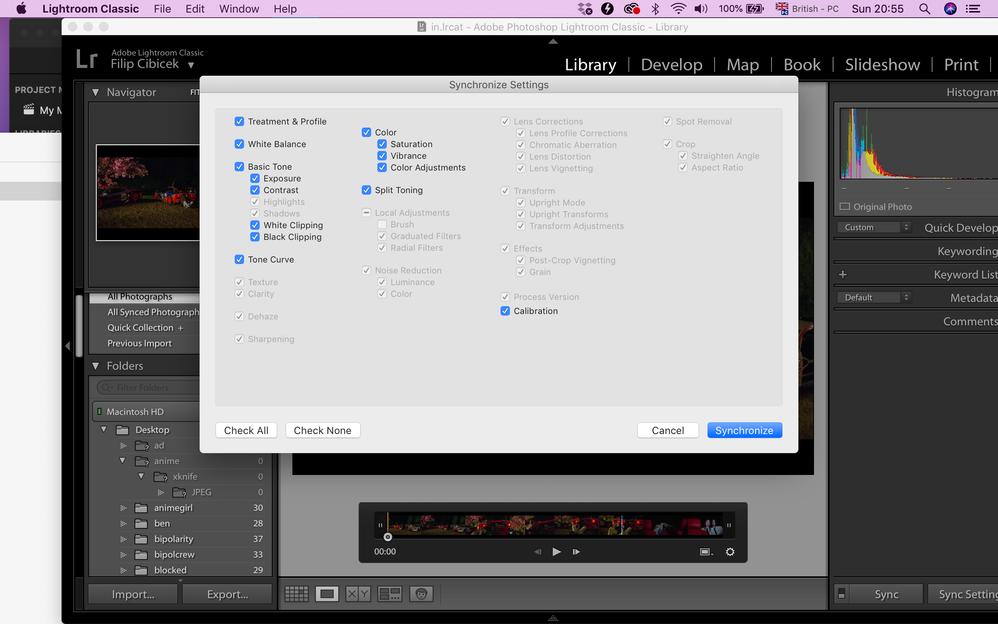This screenshot has width=998, height=624.
Task: Collapse the Navigator panel triangle
Action: pyautogui.click(x=95, y=92)
